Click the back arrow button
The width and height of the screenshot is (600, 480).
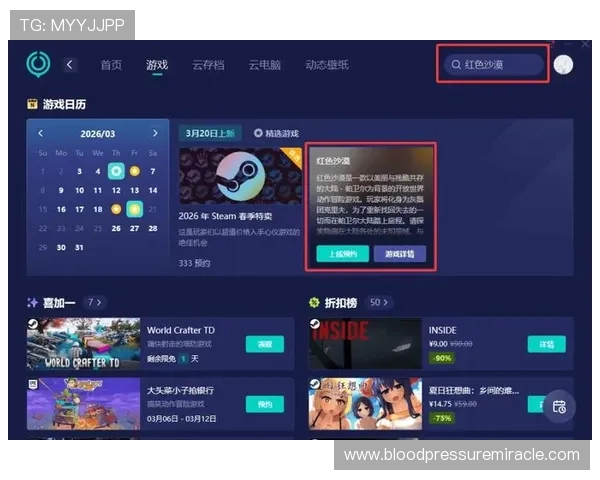tap(70, 65)
